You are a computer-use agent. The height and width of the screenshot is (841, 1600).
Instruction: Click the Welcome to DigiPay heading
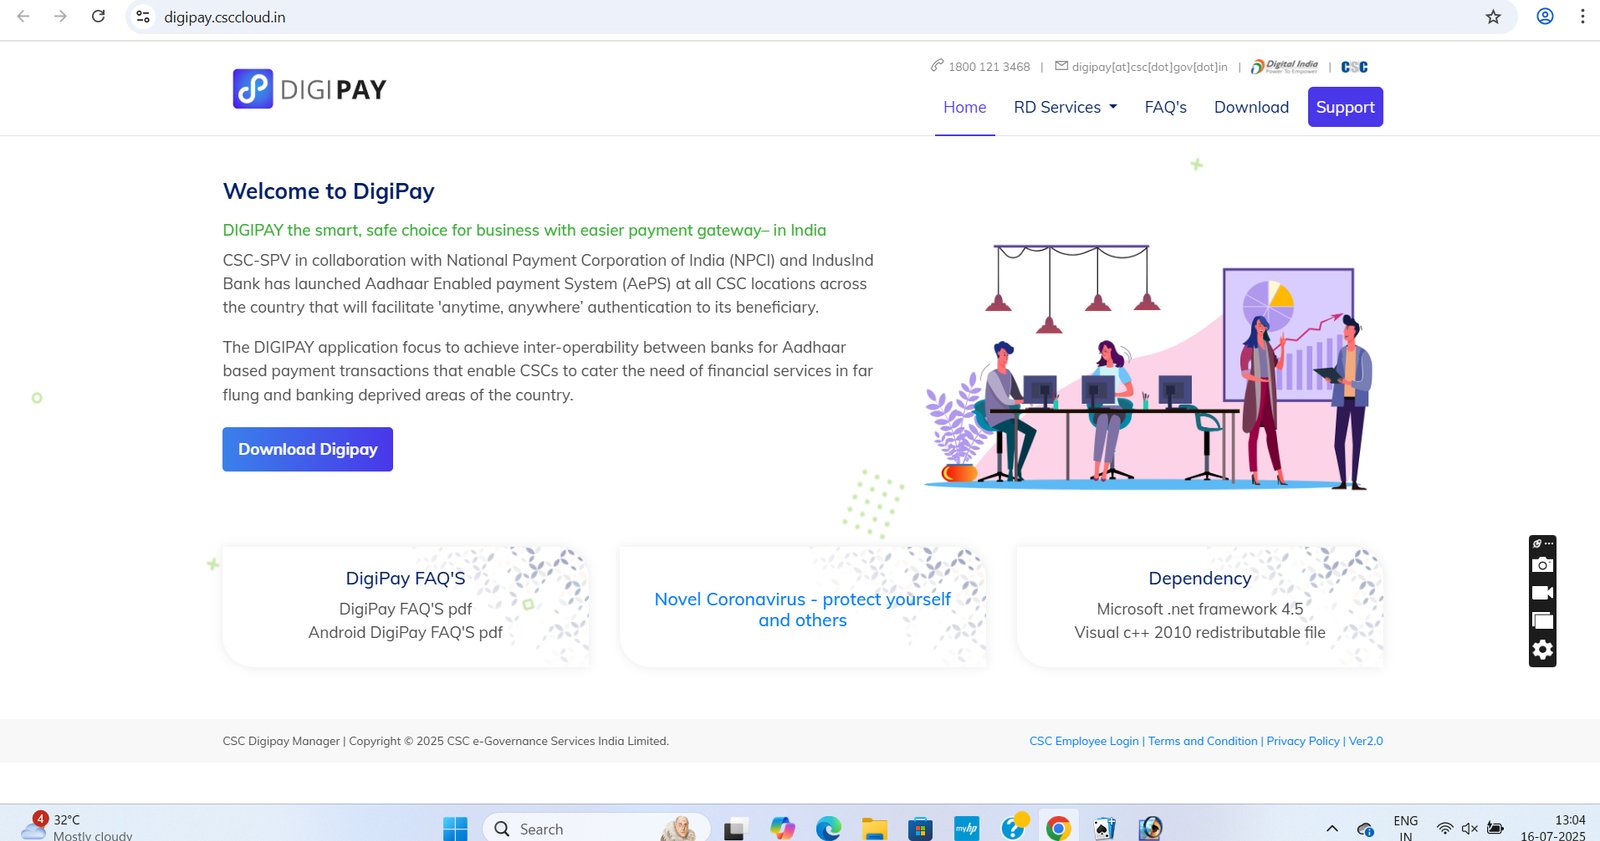[x=328, y=191]
